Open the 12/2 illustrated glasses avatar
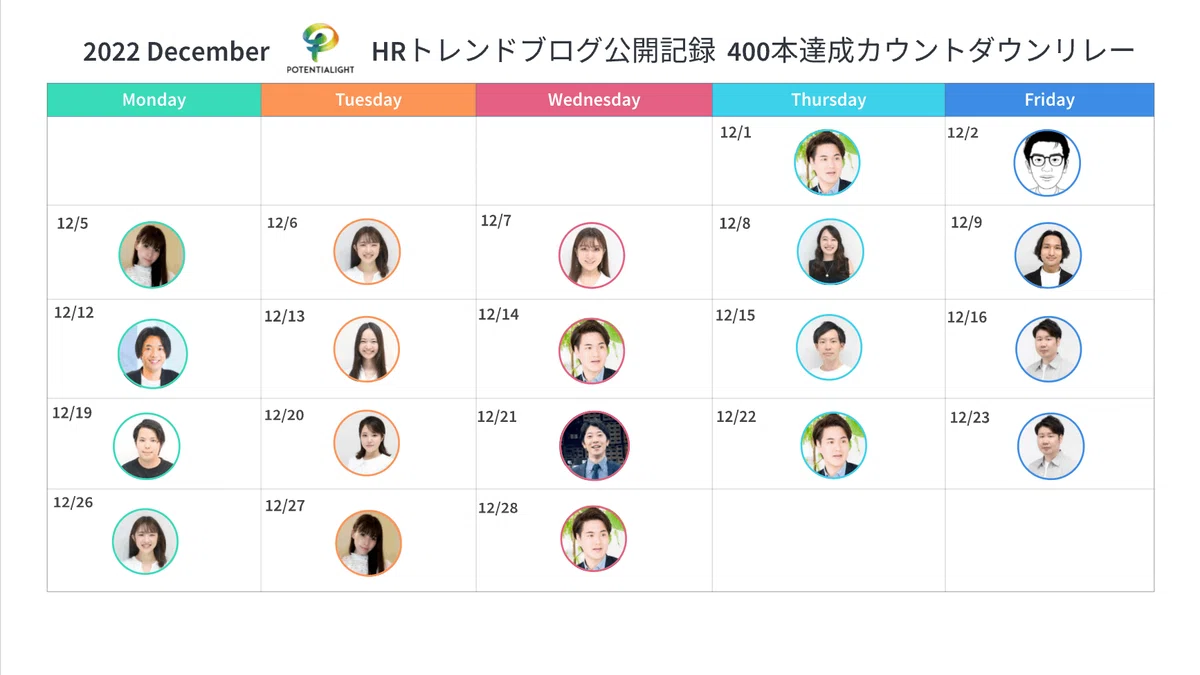The width and height of the screenshot is (1200, 675). 1047,163
